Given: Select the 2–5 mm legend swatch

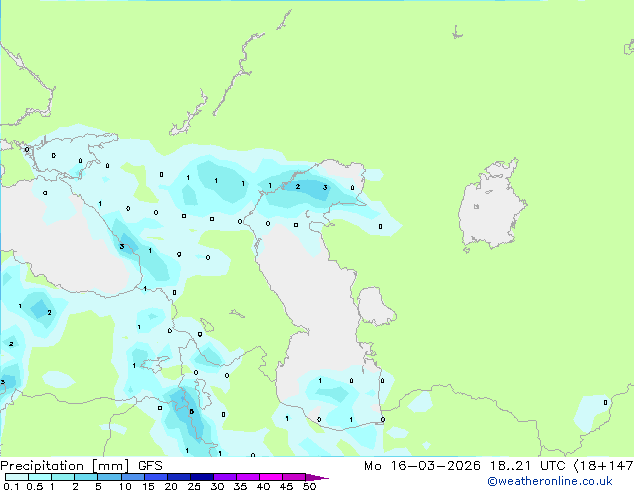Looking at the screenshot, I should 86,477.
